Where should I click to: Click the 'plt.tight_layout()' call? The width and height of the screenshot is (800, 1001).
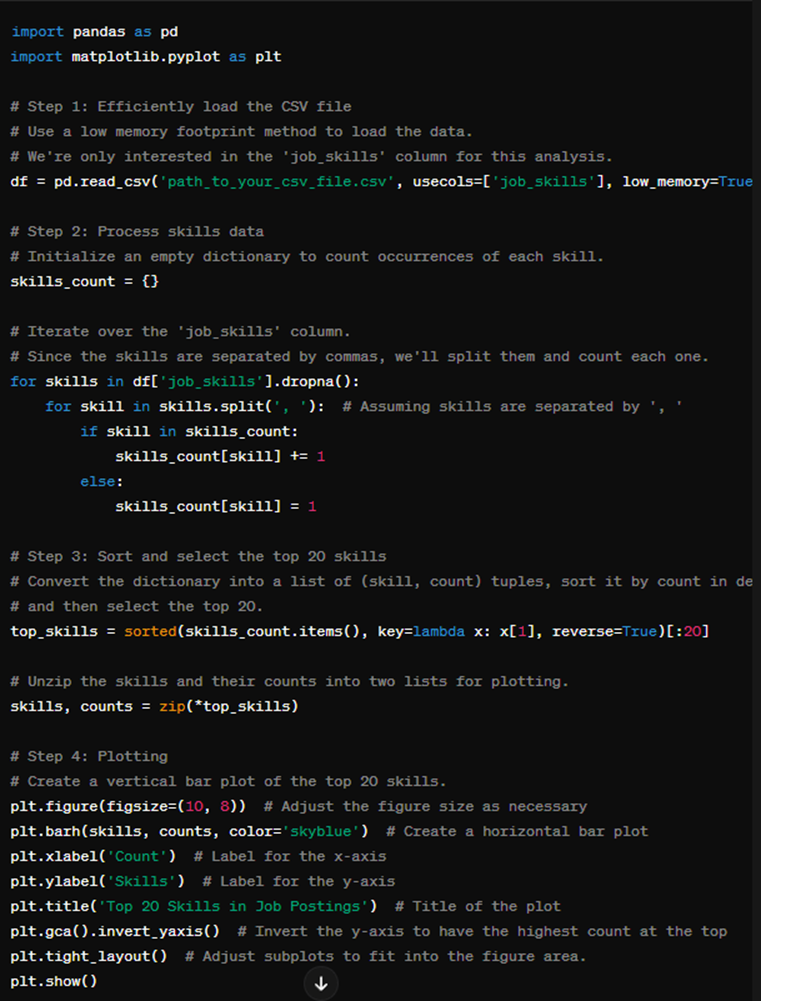pos(89,957)
